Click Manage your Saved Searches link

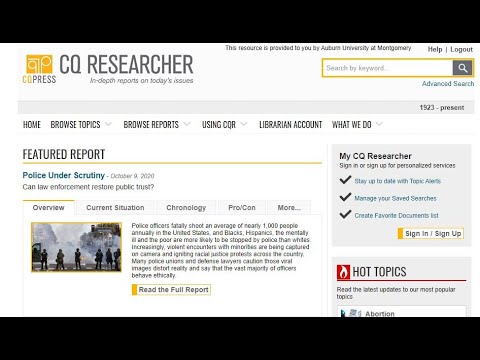click(x=395, y=198)
